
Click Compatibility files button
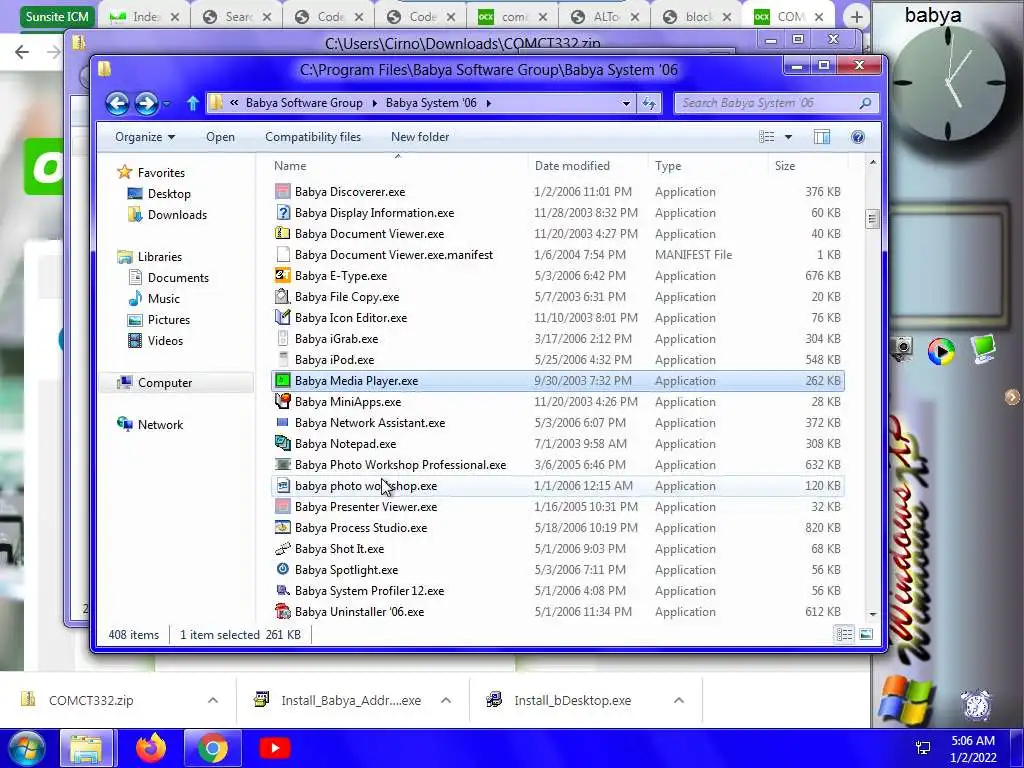point(313,136)
